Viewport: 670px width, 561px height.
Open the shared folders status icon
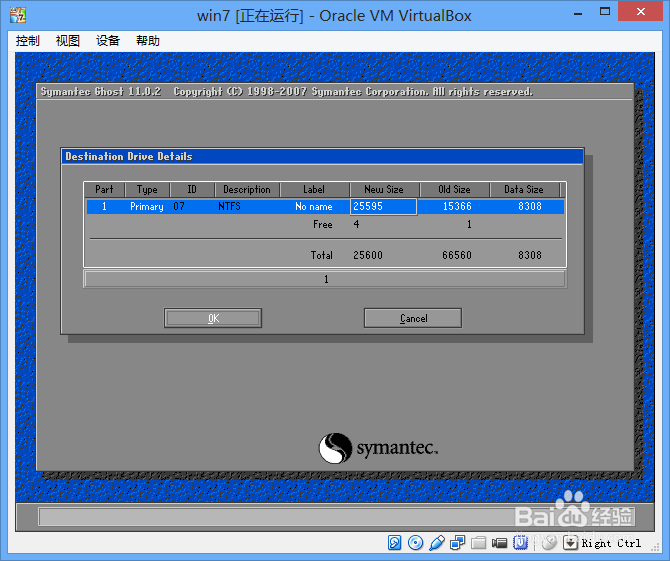(478, 543)
